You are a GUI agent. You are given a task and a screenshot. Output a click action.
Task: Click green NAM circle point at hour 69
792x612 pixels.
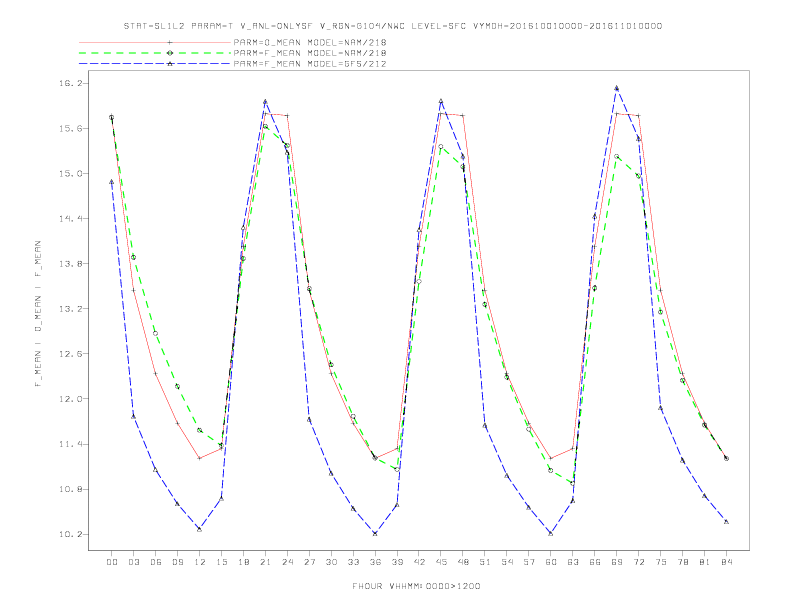coord(617,157)
